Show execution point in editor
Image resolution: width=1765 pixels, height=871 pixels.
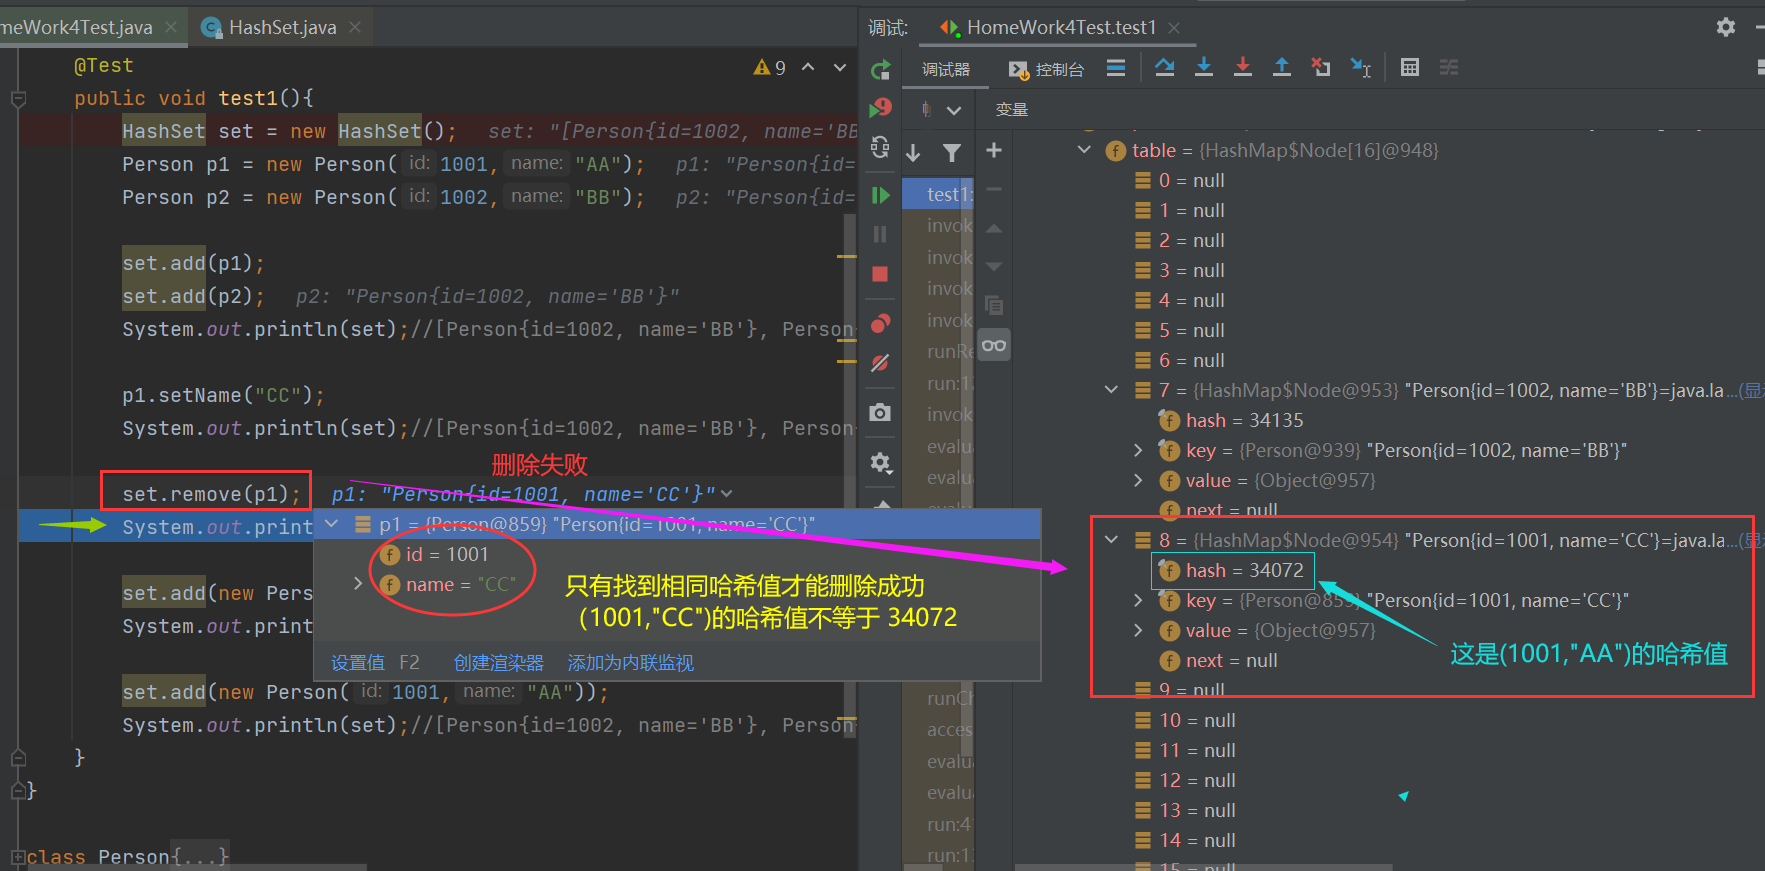tap(1116, 68)
